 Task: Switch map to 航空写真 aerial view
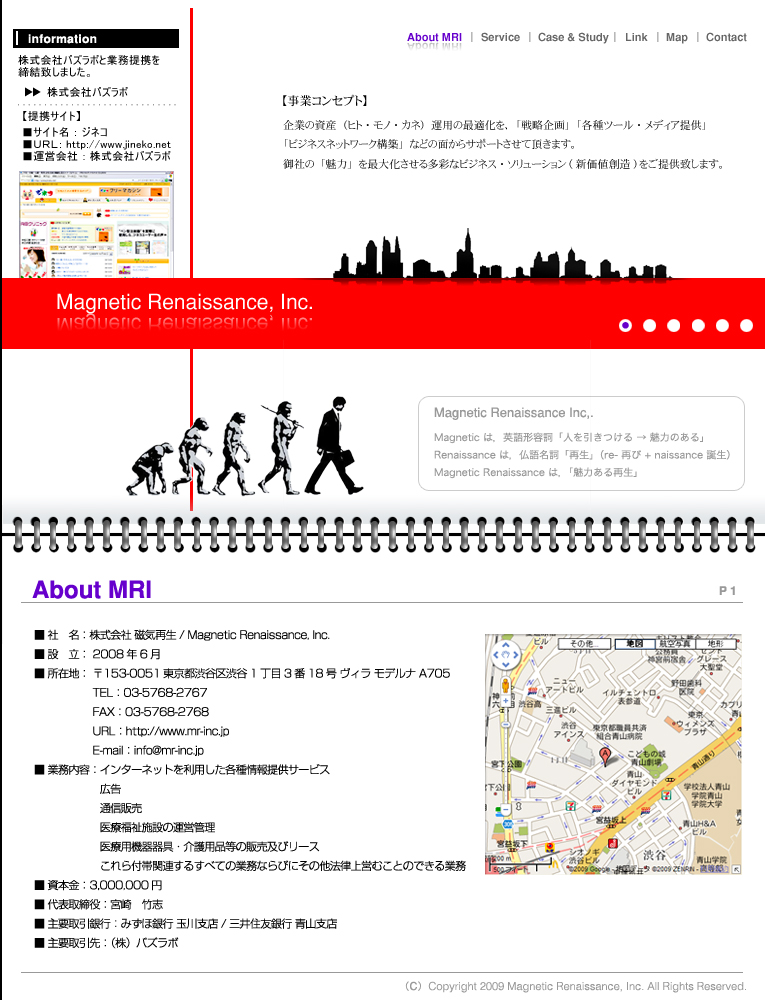(675, 644)
